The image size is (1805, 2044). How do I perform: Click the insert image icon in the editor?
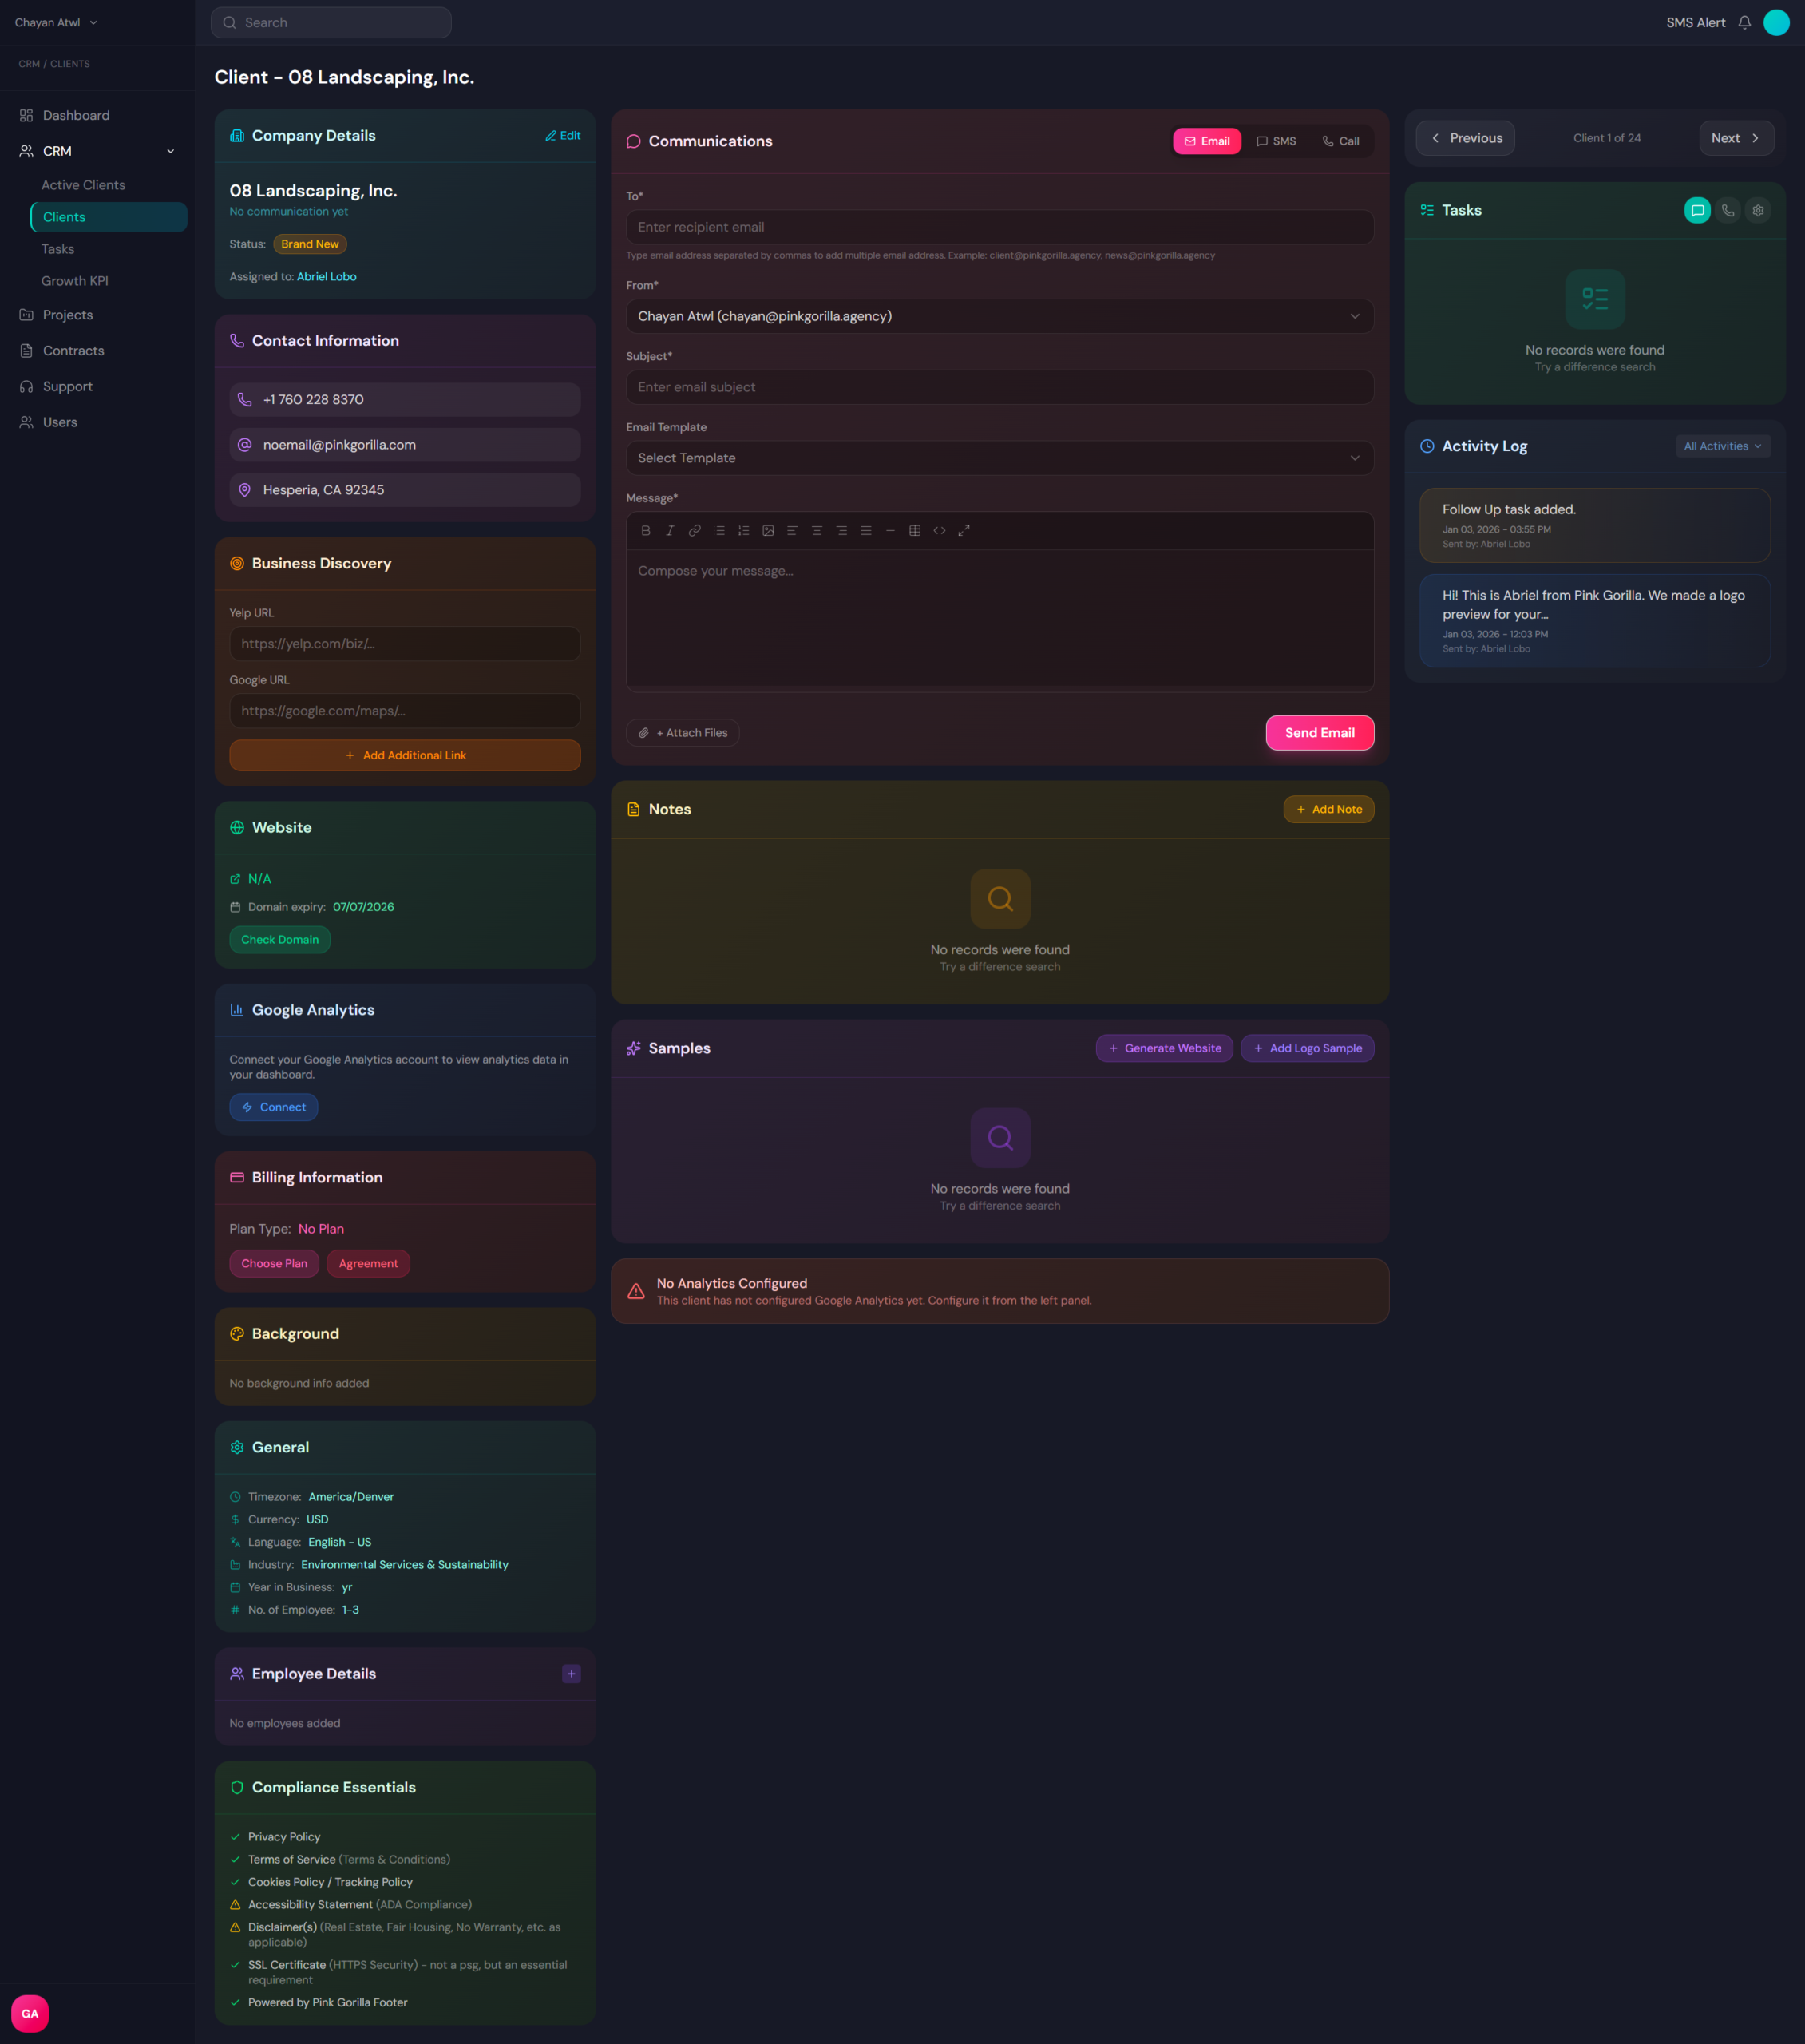coord(768,531)
